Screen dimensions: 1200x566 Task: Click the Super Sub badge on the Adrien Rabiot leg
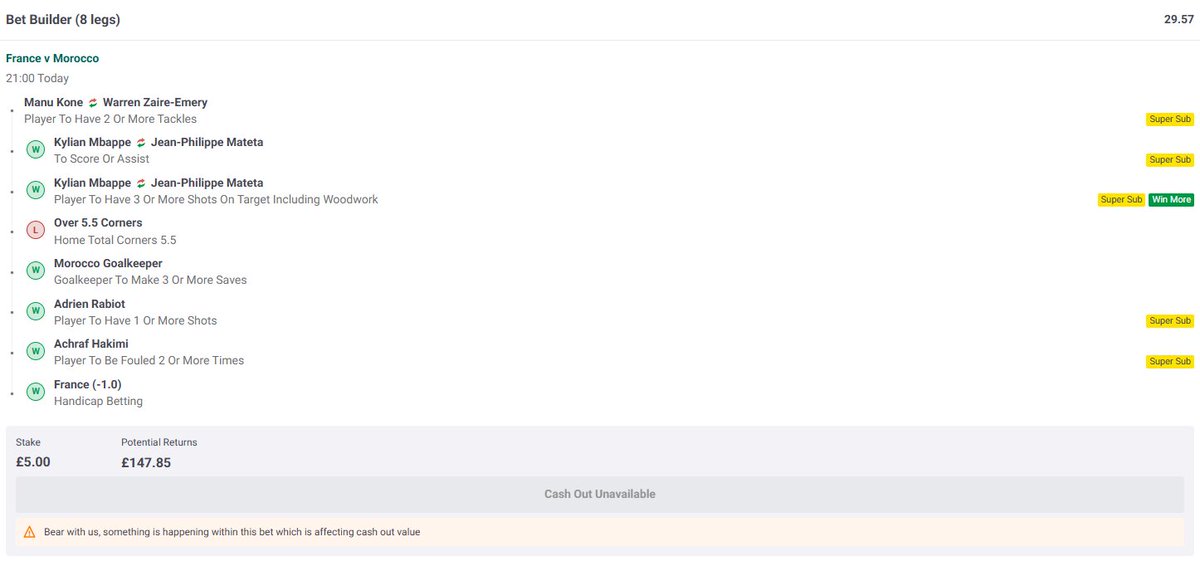coord(1169,321)
